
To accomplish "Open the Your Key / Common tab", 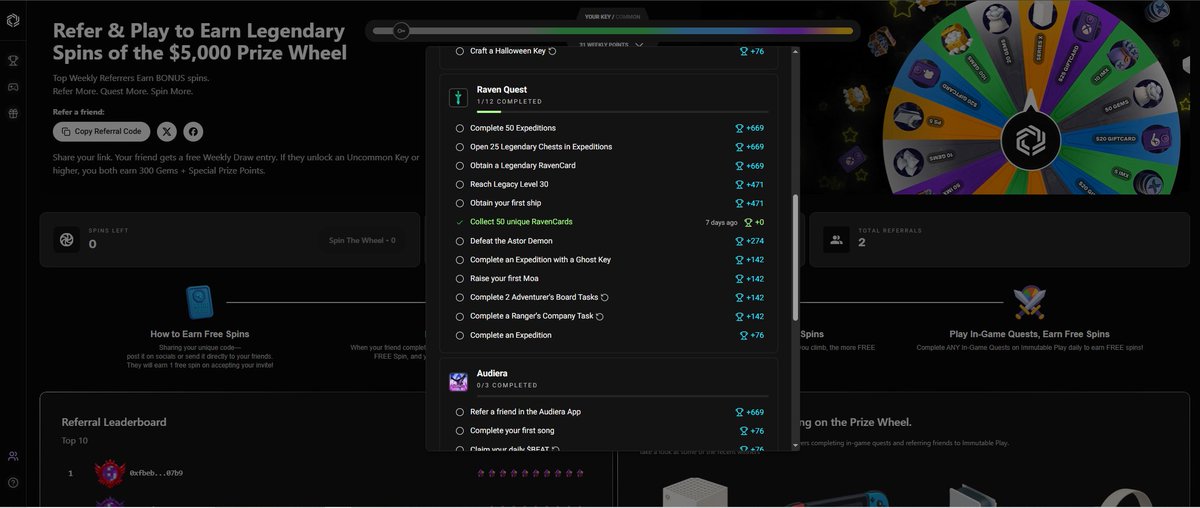I will tap(614, 17).
